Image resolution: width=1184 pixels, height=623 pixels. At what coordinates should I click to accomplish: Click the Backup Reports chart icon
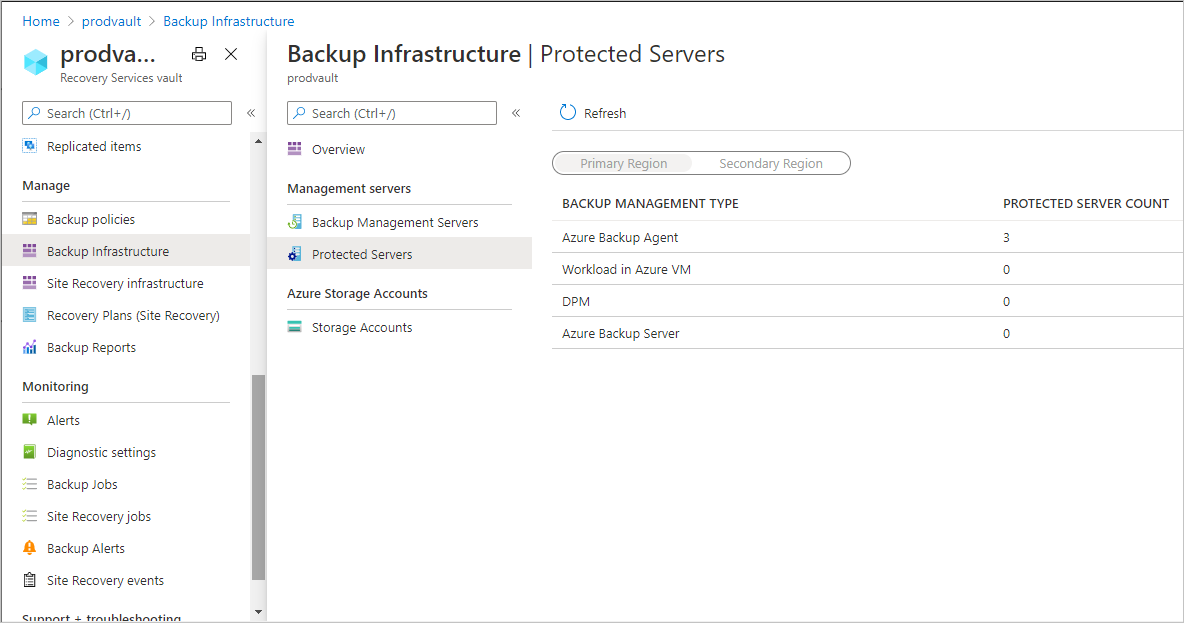click(x=29, y=348)
